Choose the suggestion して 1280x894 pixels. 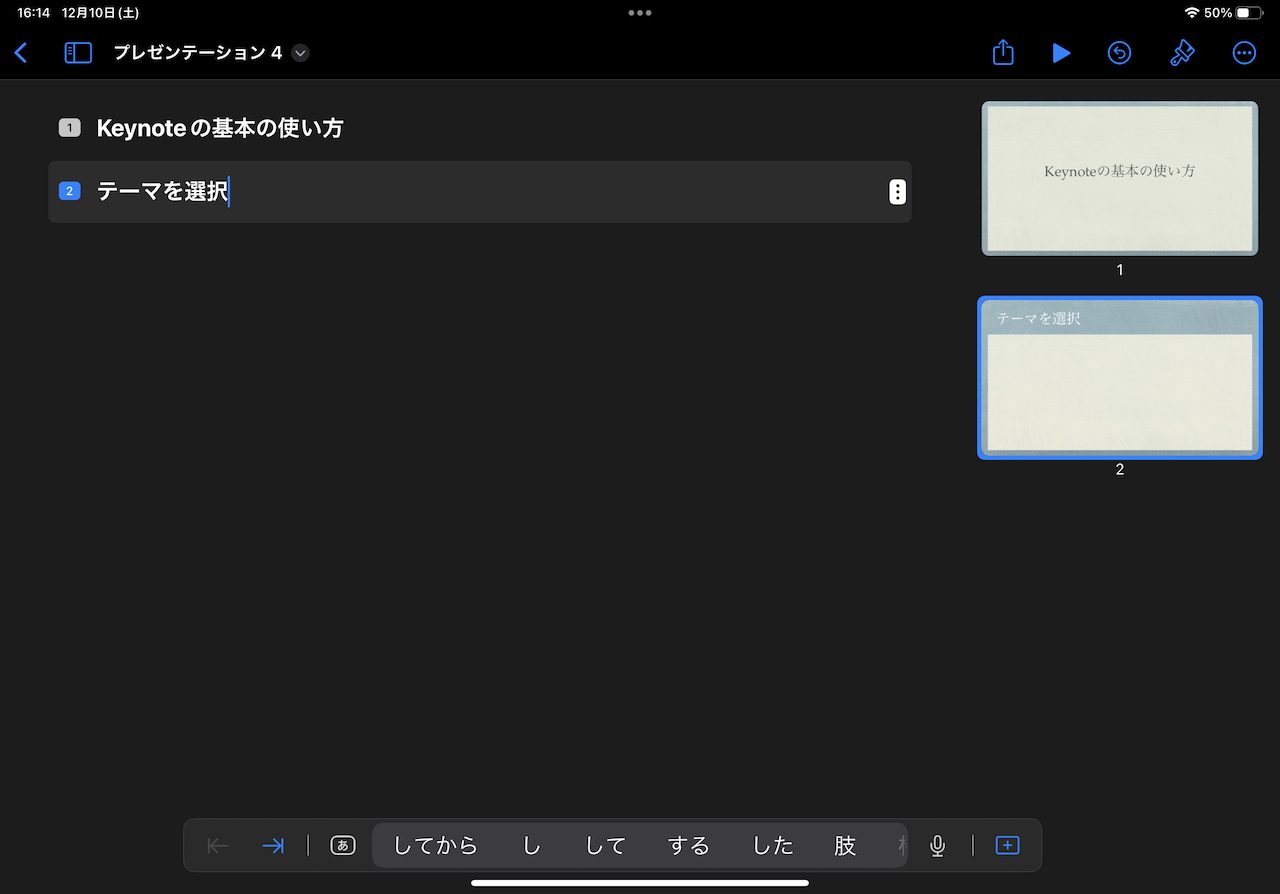point(605,846)
